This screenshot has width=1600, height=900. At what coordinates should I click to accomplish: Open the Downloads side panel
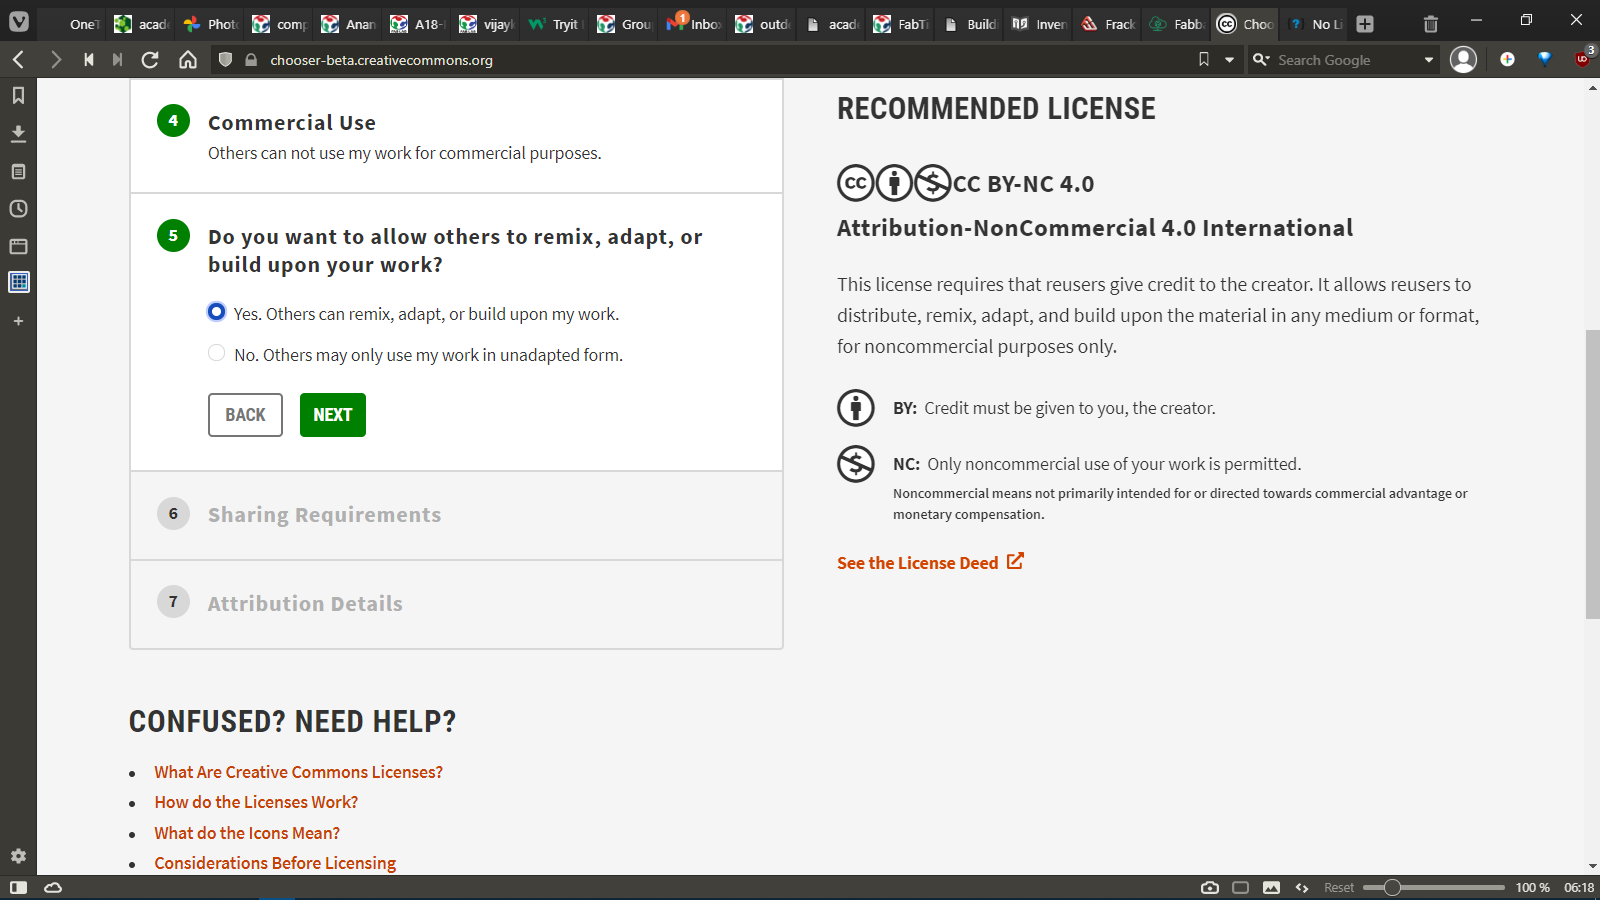(18, 134)
